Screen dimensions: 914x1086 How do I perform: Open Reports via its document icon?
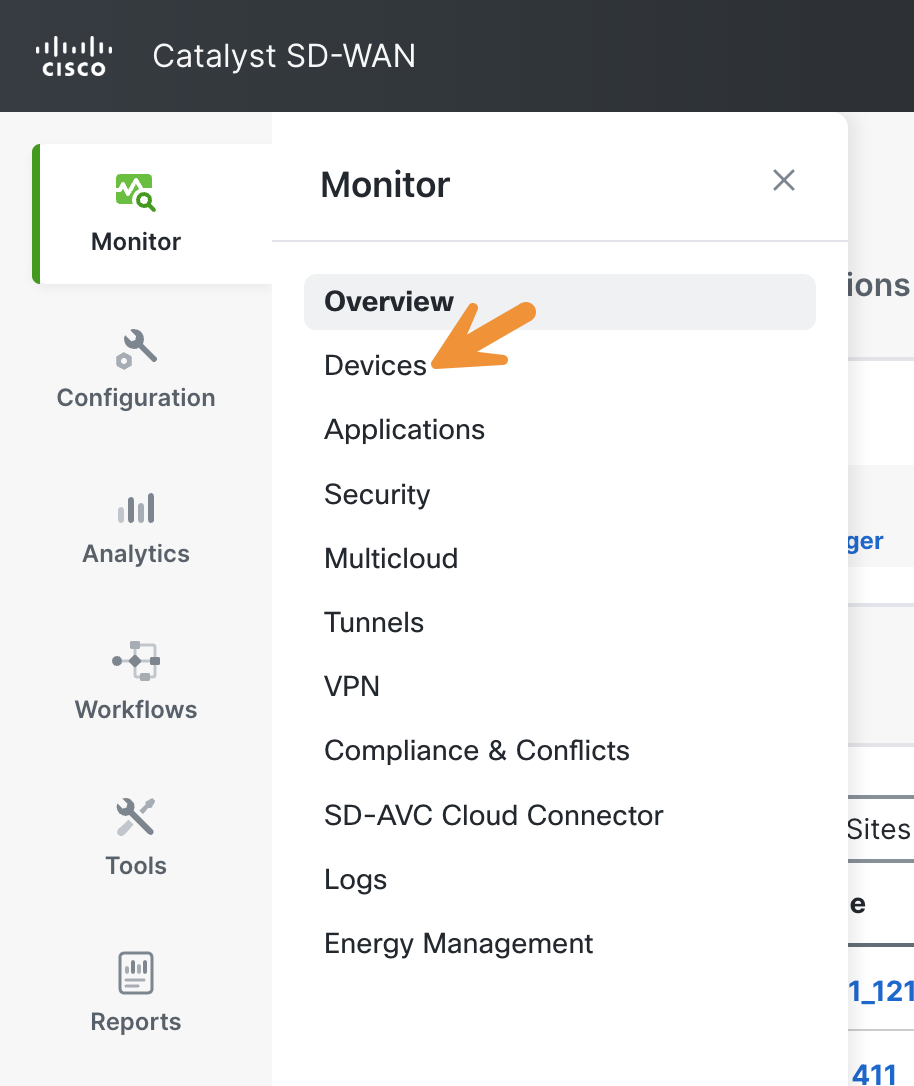(x=136, y=972)
